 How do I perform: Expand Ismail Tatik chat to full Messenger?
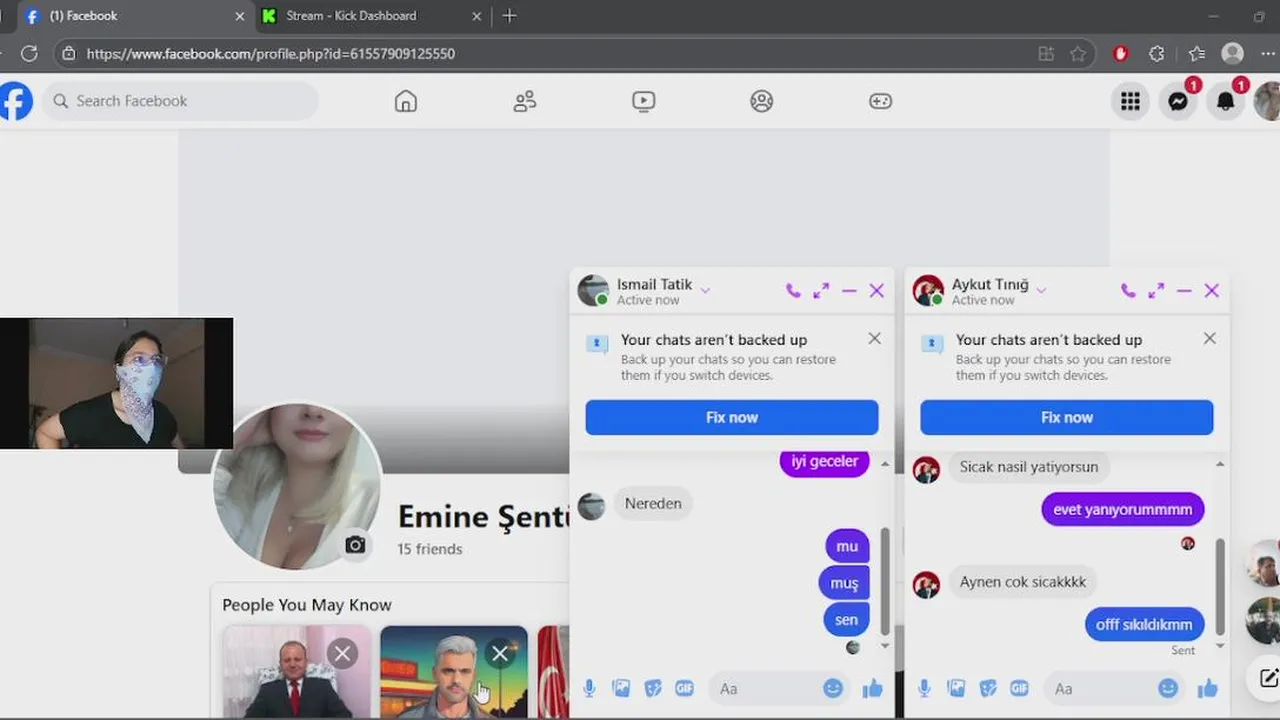[821, 291]
